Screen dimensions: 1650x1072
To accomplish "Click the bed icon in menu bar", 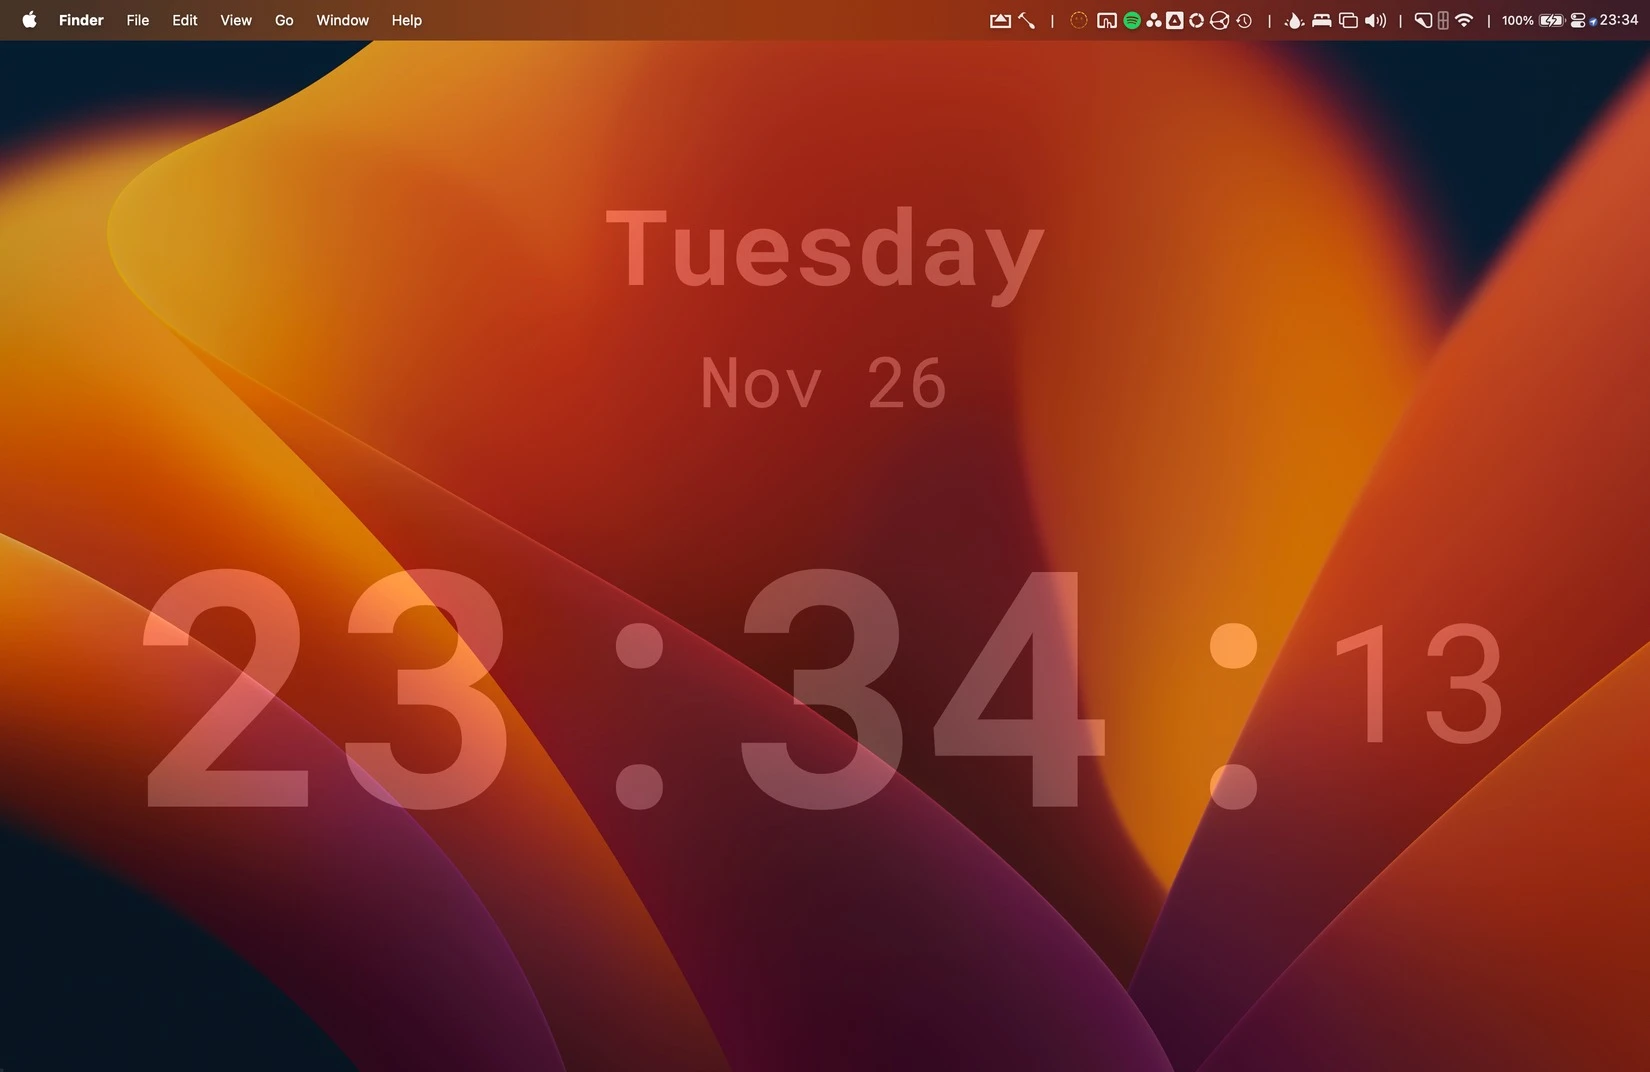I will pyautogui.click(x=1321, y=20).
